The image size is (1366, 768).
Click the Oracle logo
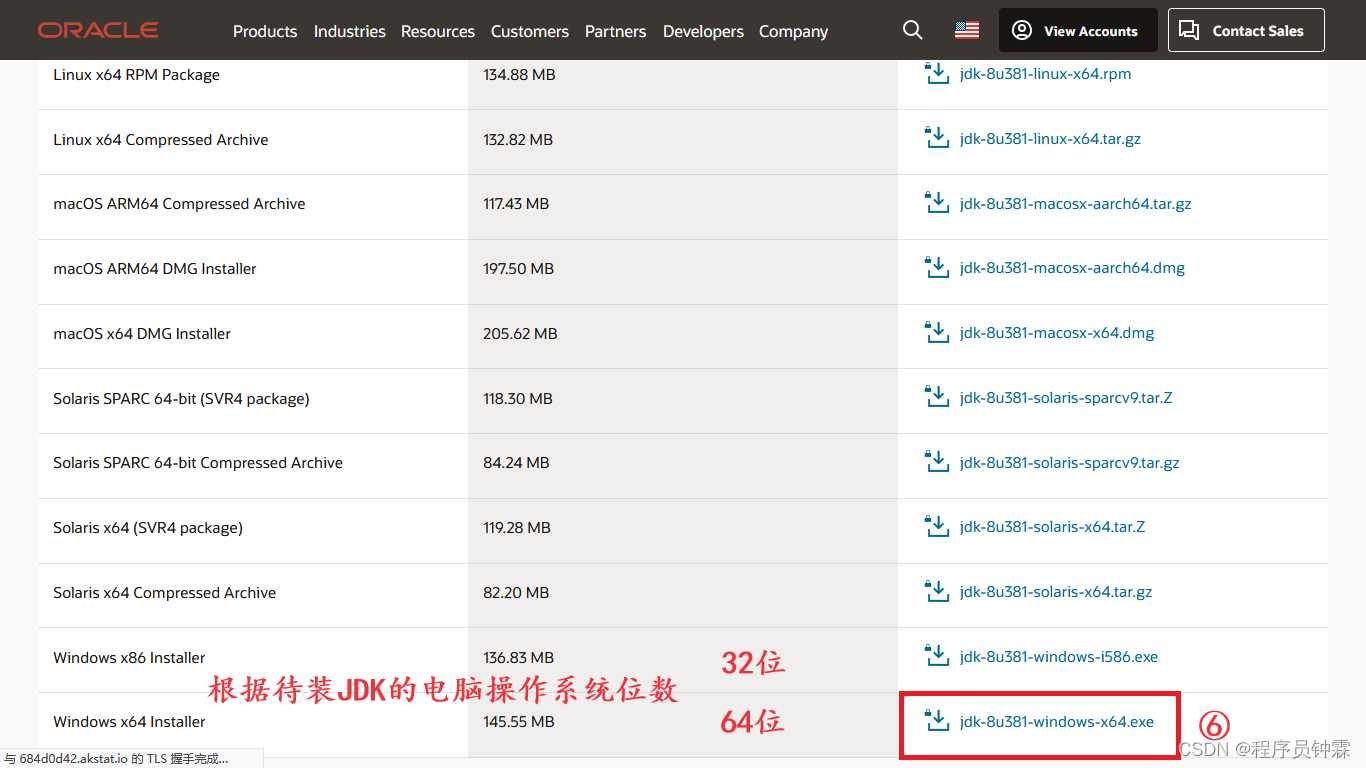coord(98,30)
